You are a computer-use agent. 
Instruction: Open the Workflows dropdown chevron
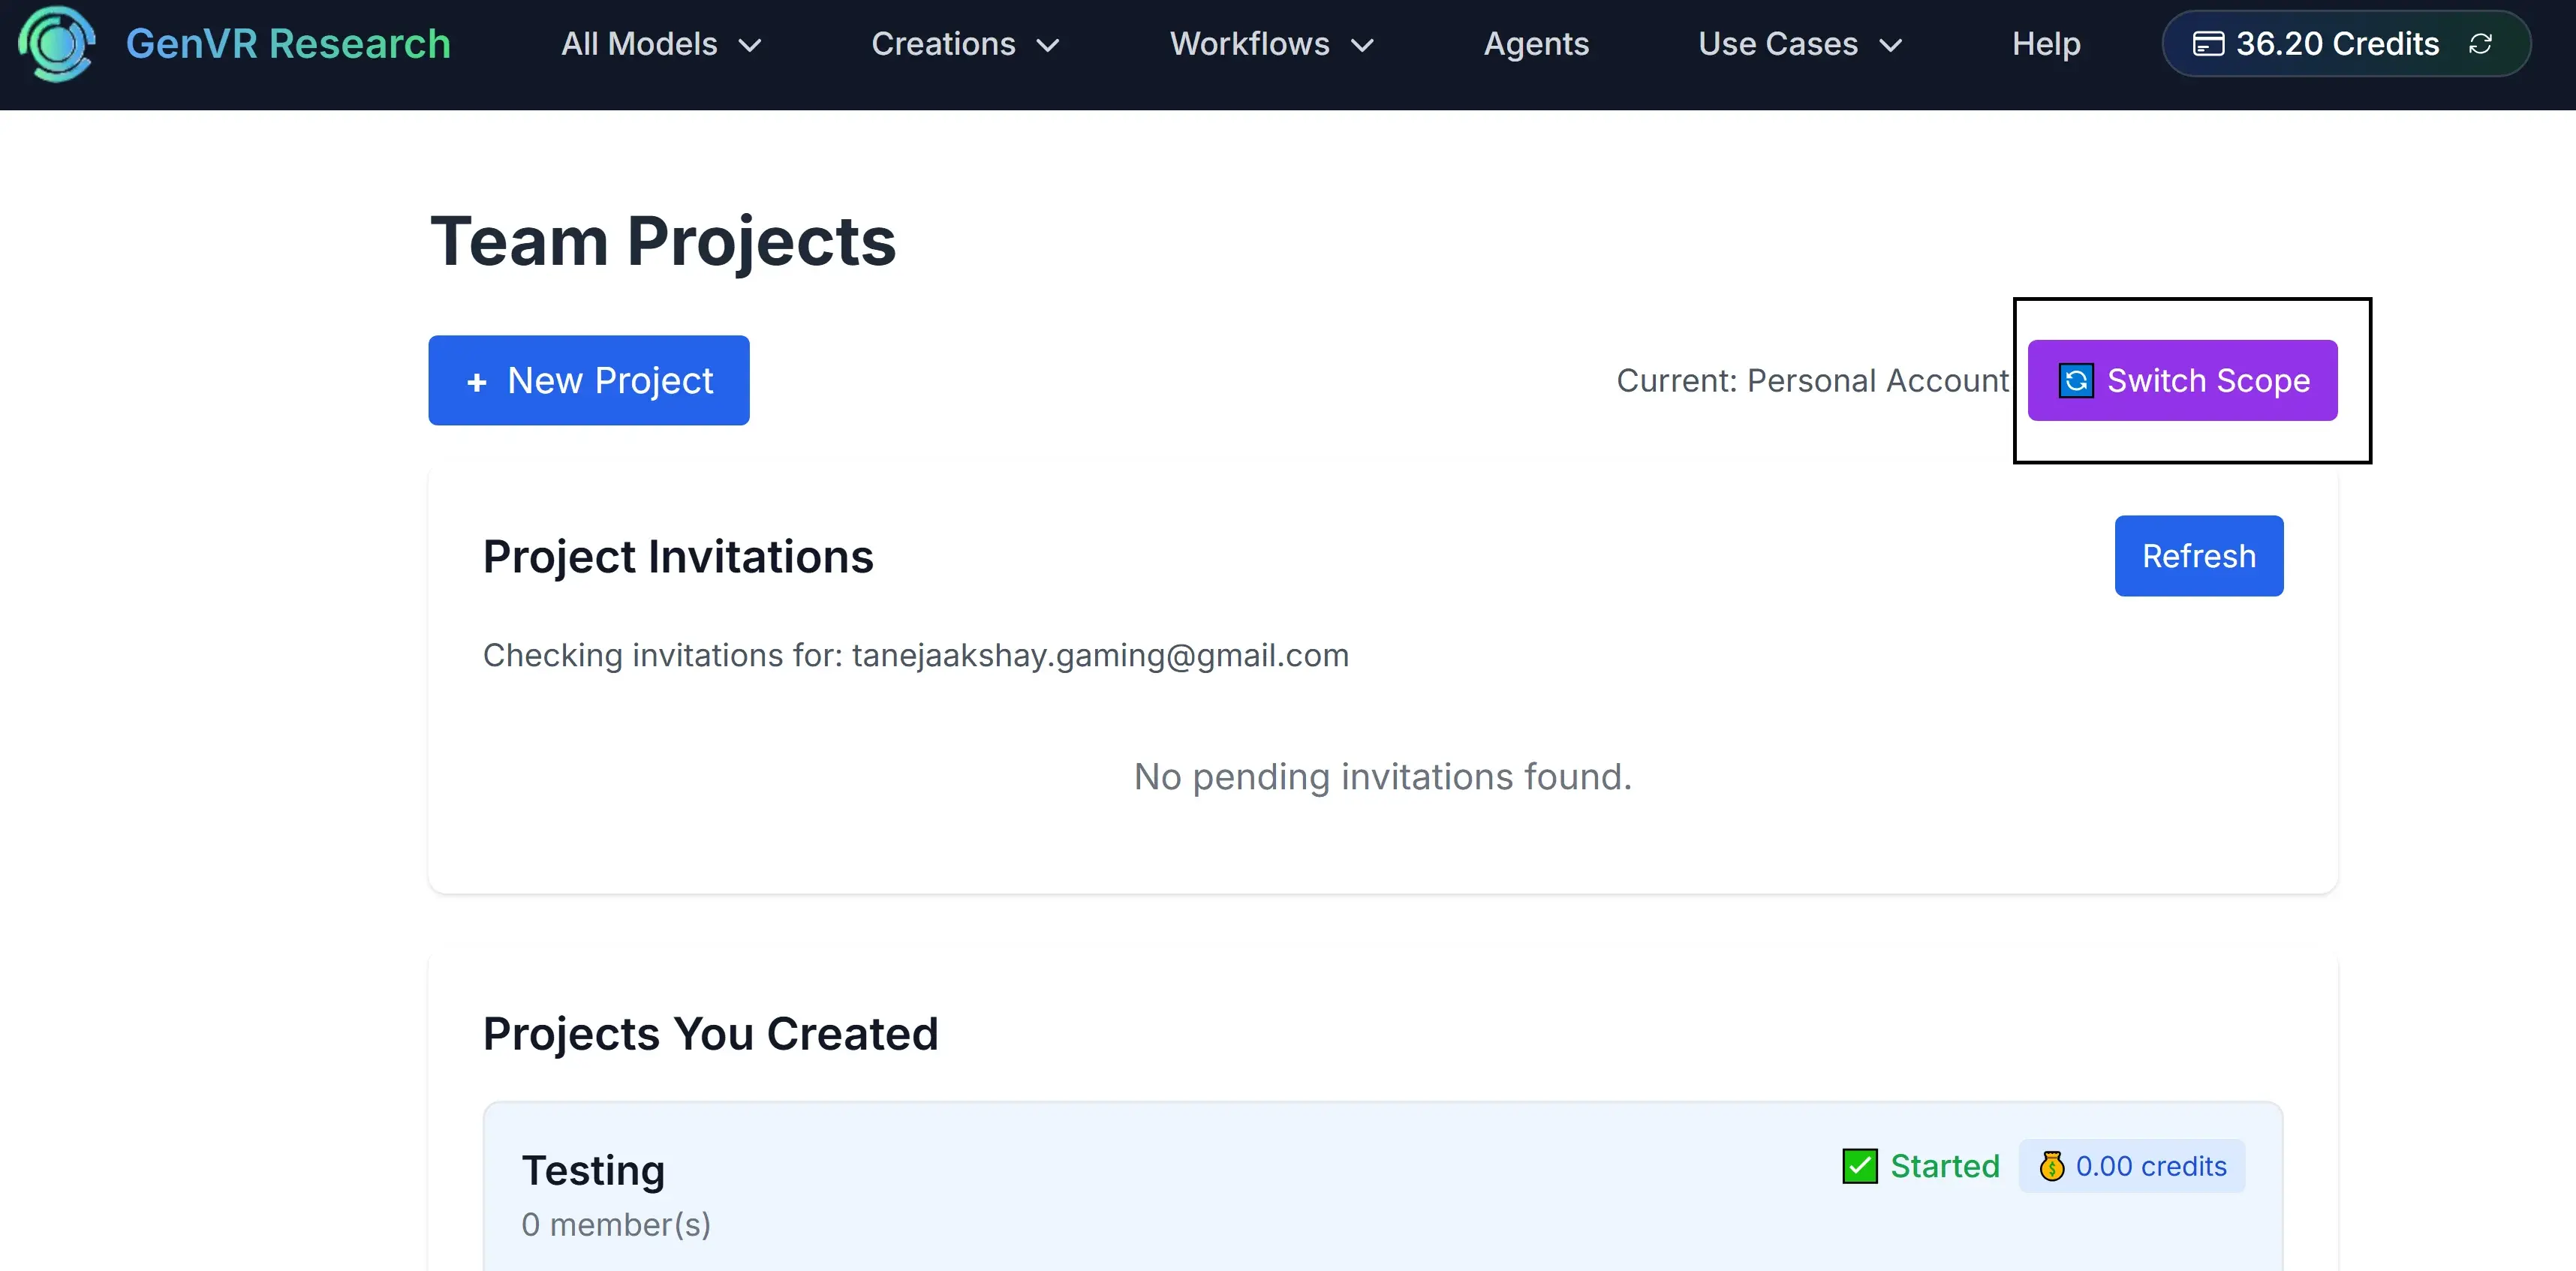[1362, 46]
